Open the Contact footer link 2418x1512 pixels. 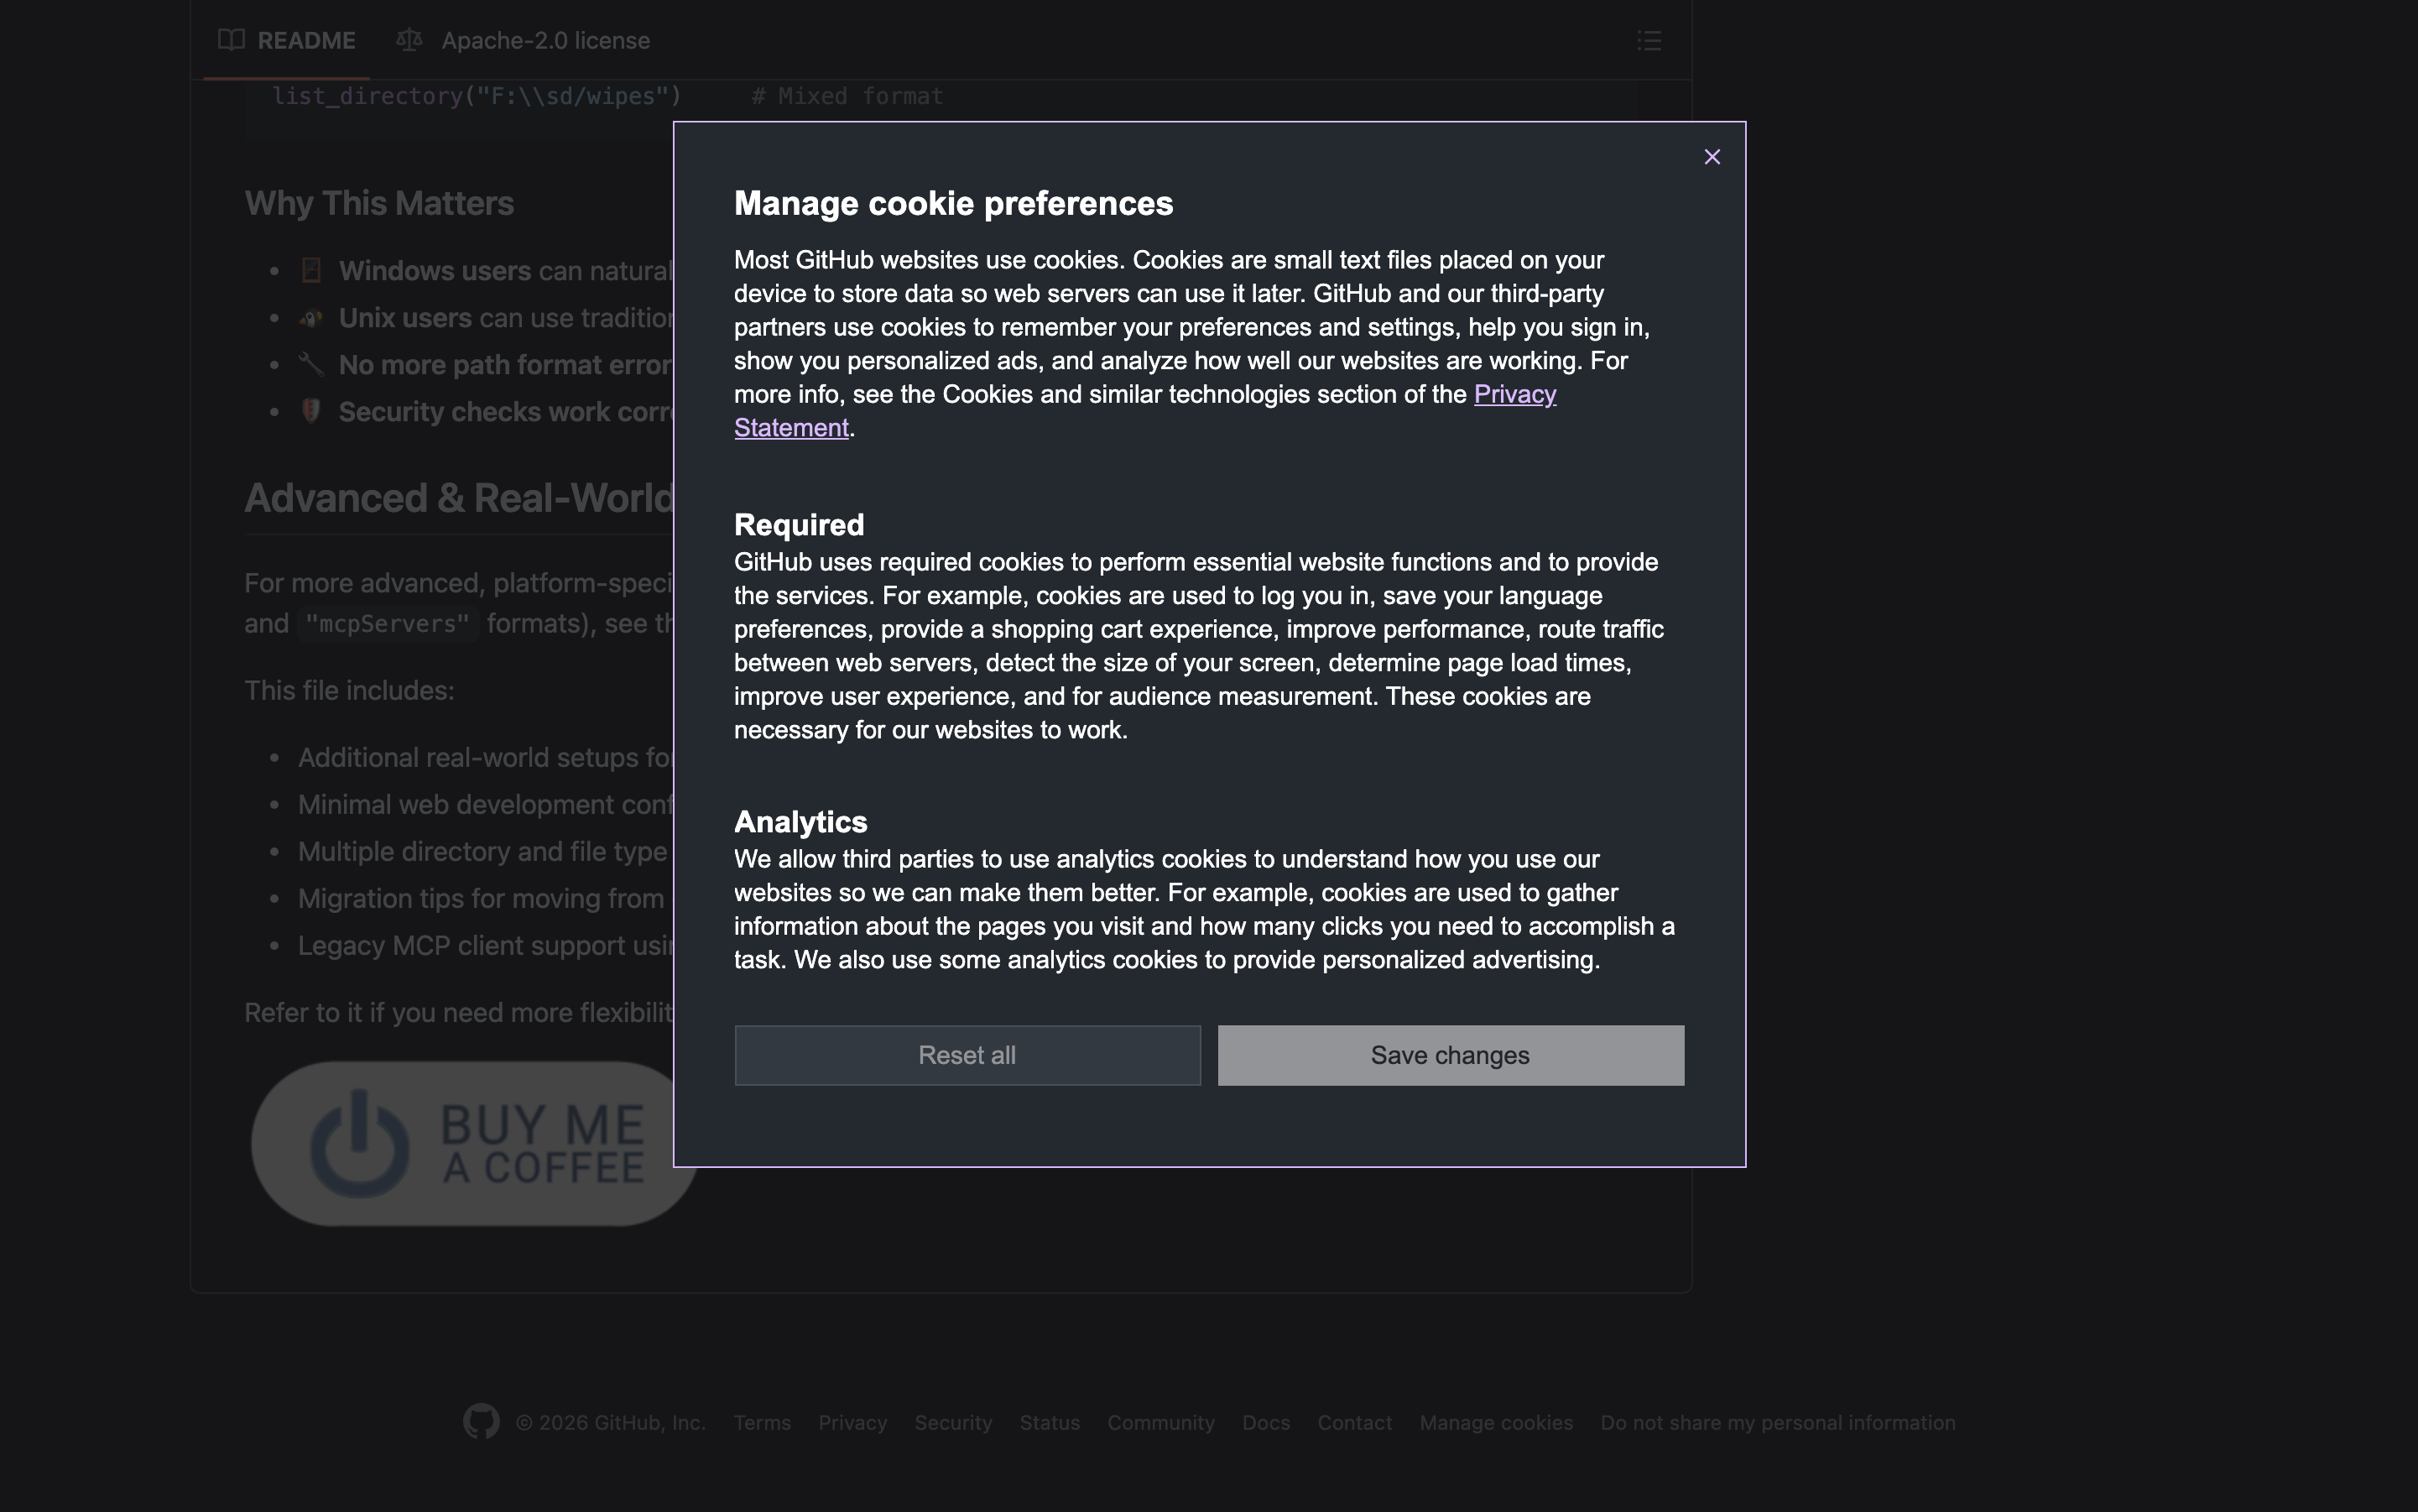(1354, 1422)
